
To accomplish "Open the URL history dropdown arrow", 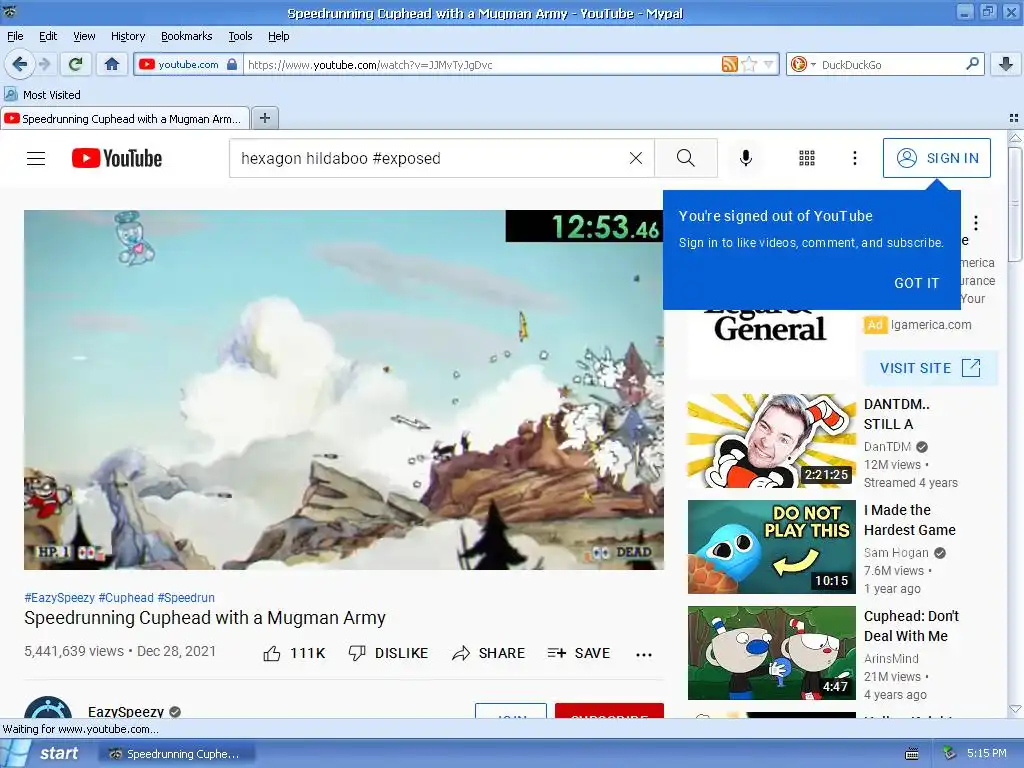I will pyautogui.click(x=769, y=64).
